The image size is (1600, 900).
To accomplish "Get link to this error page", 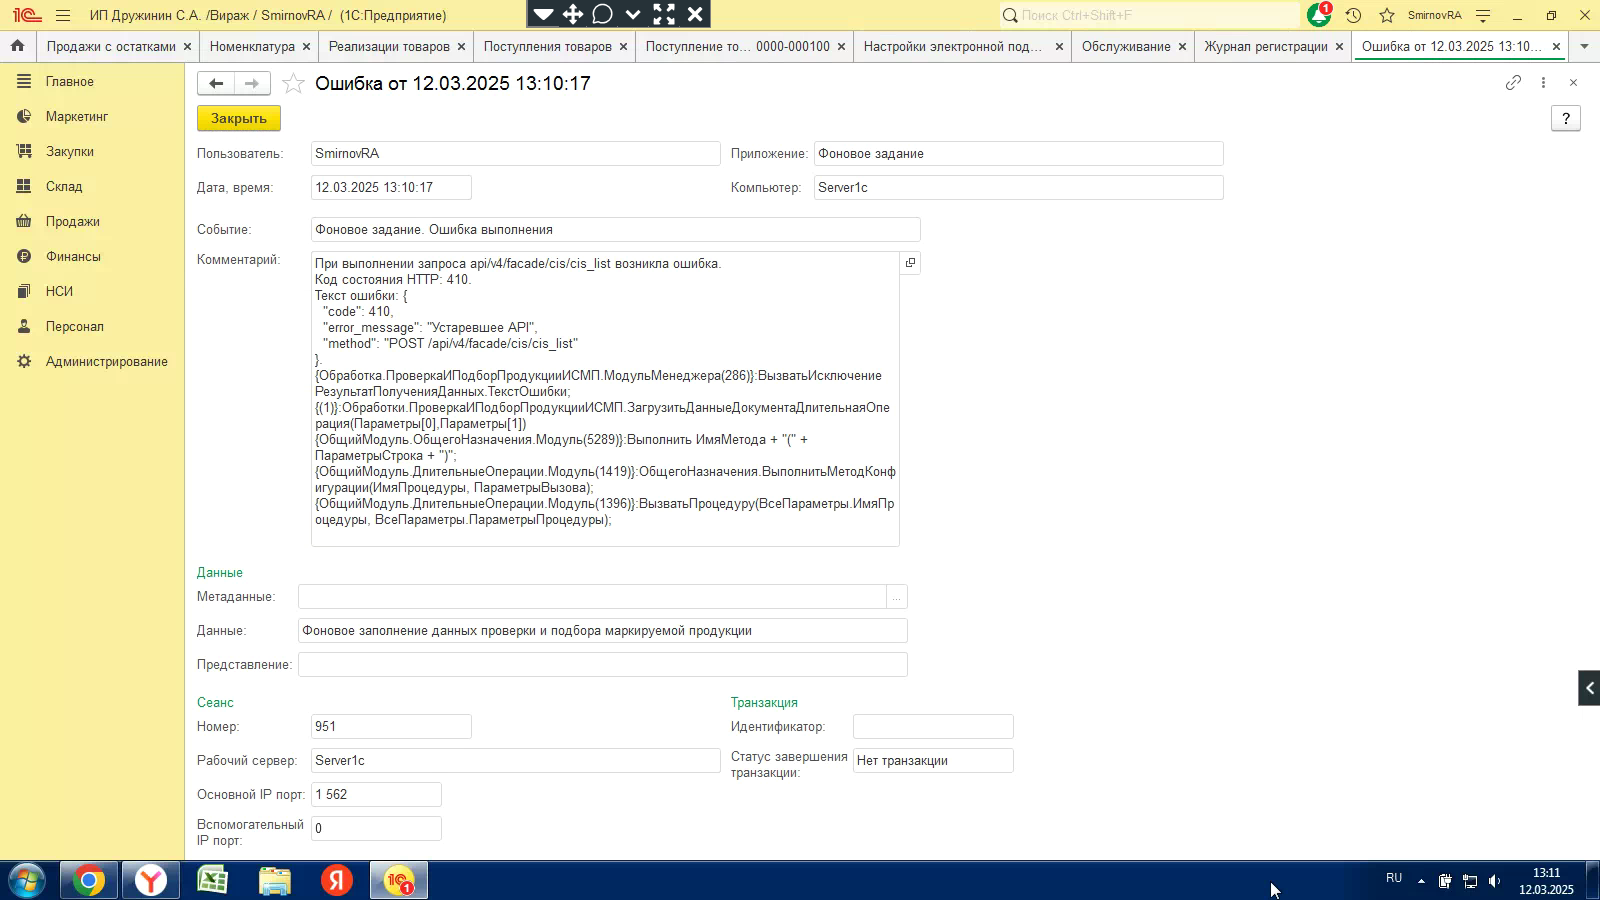I will tap(1513, 83).
